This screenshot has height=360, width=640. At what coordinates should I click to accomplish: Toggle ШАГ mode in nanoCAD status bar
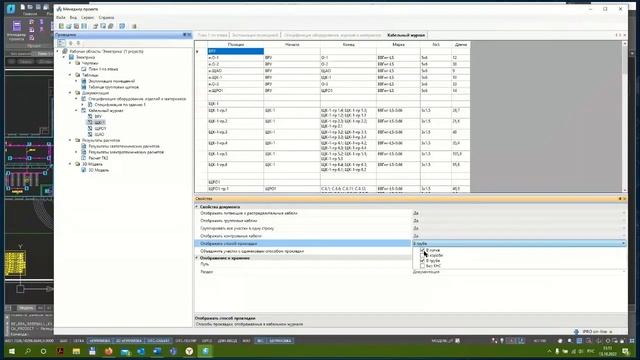[64, 341]
